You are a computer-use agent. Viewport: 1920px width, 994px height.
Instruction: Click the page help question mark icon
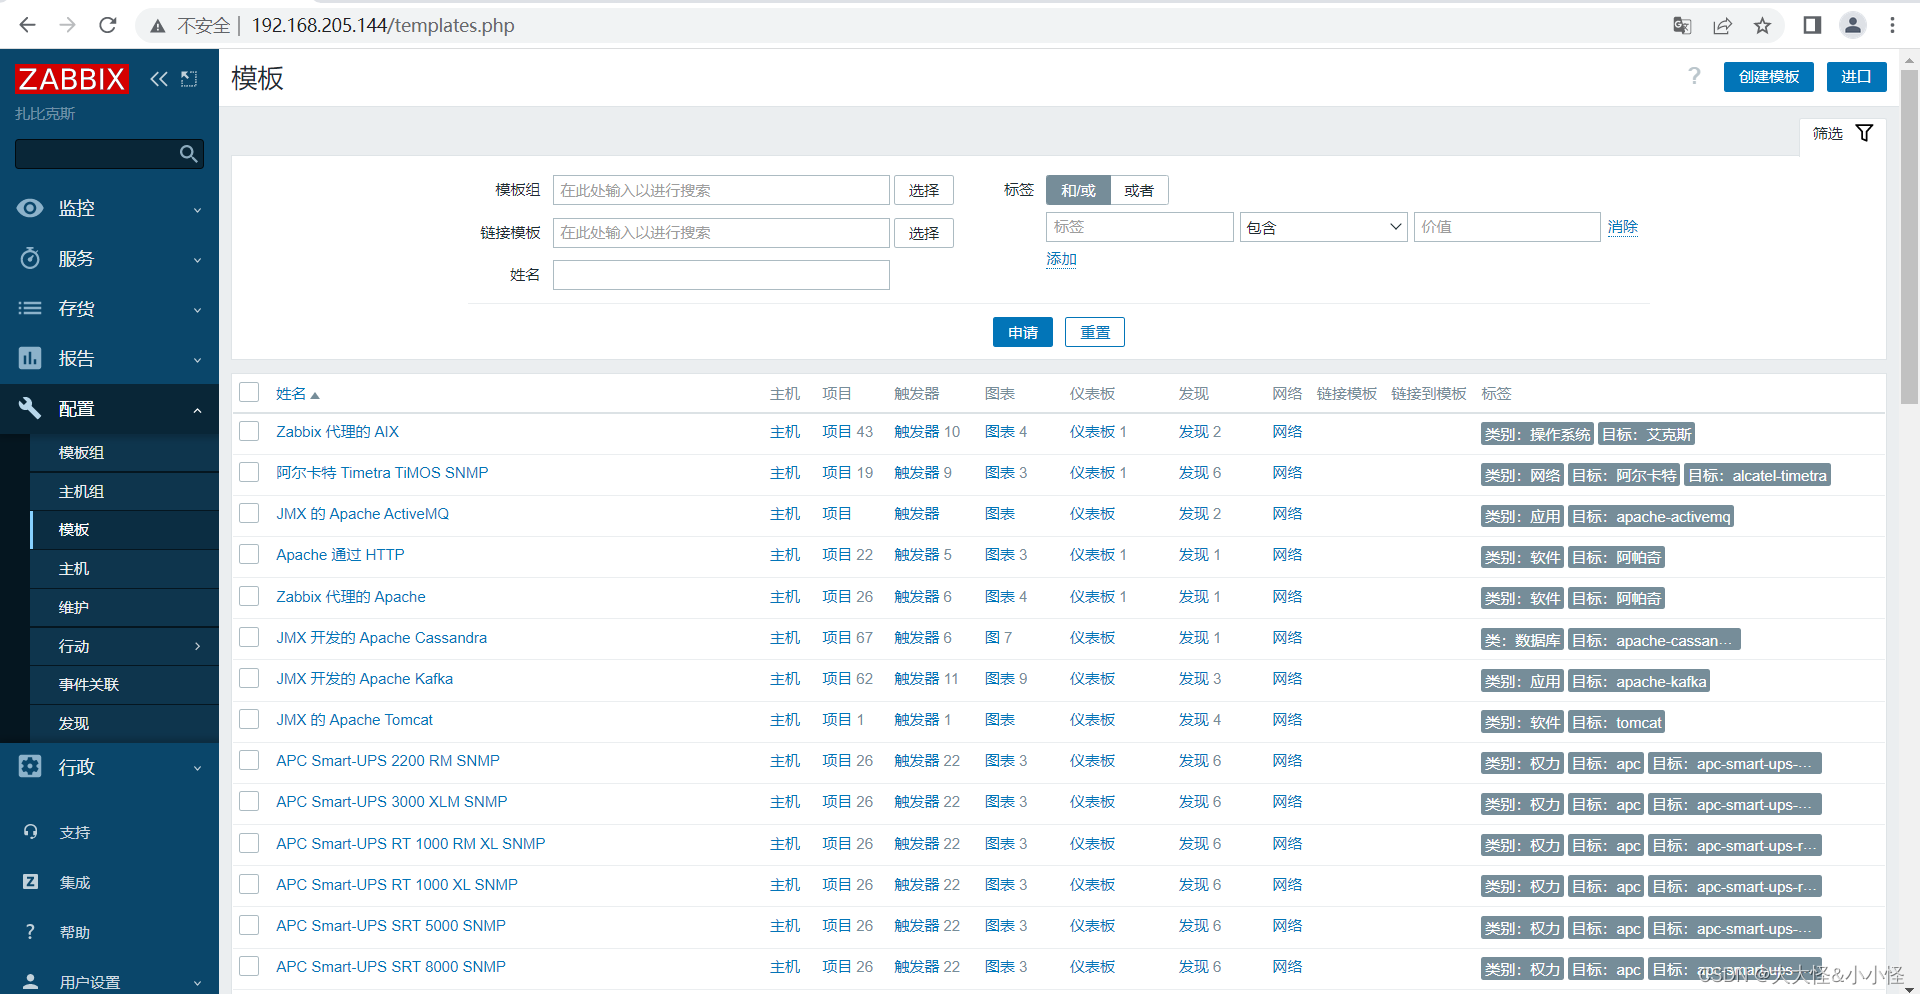[1694, 76]
